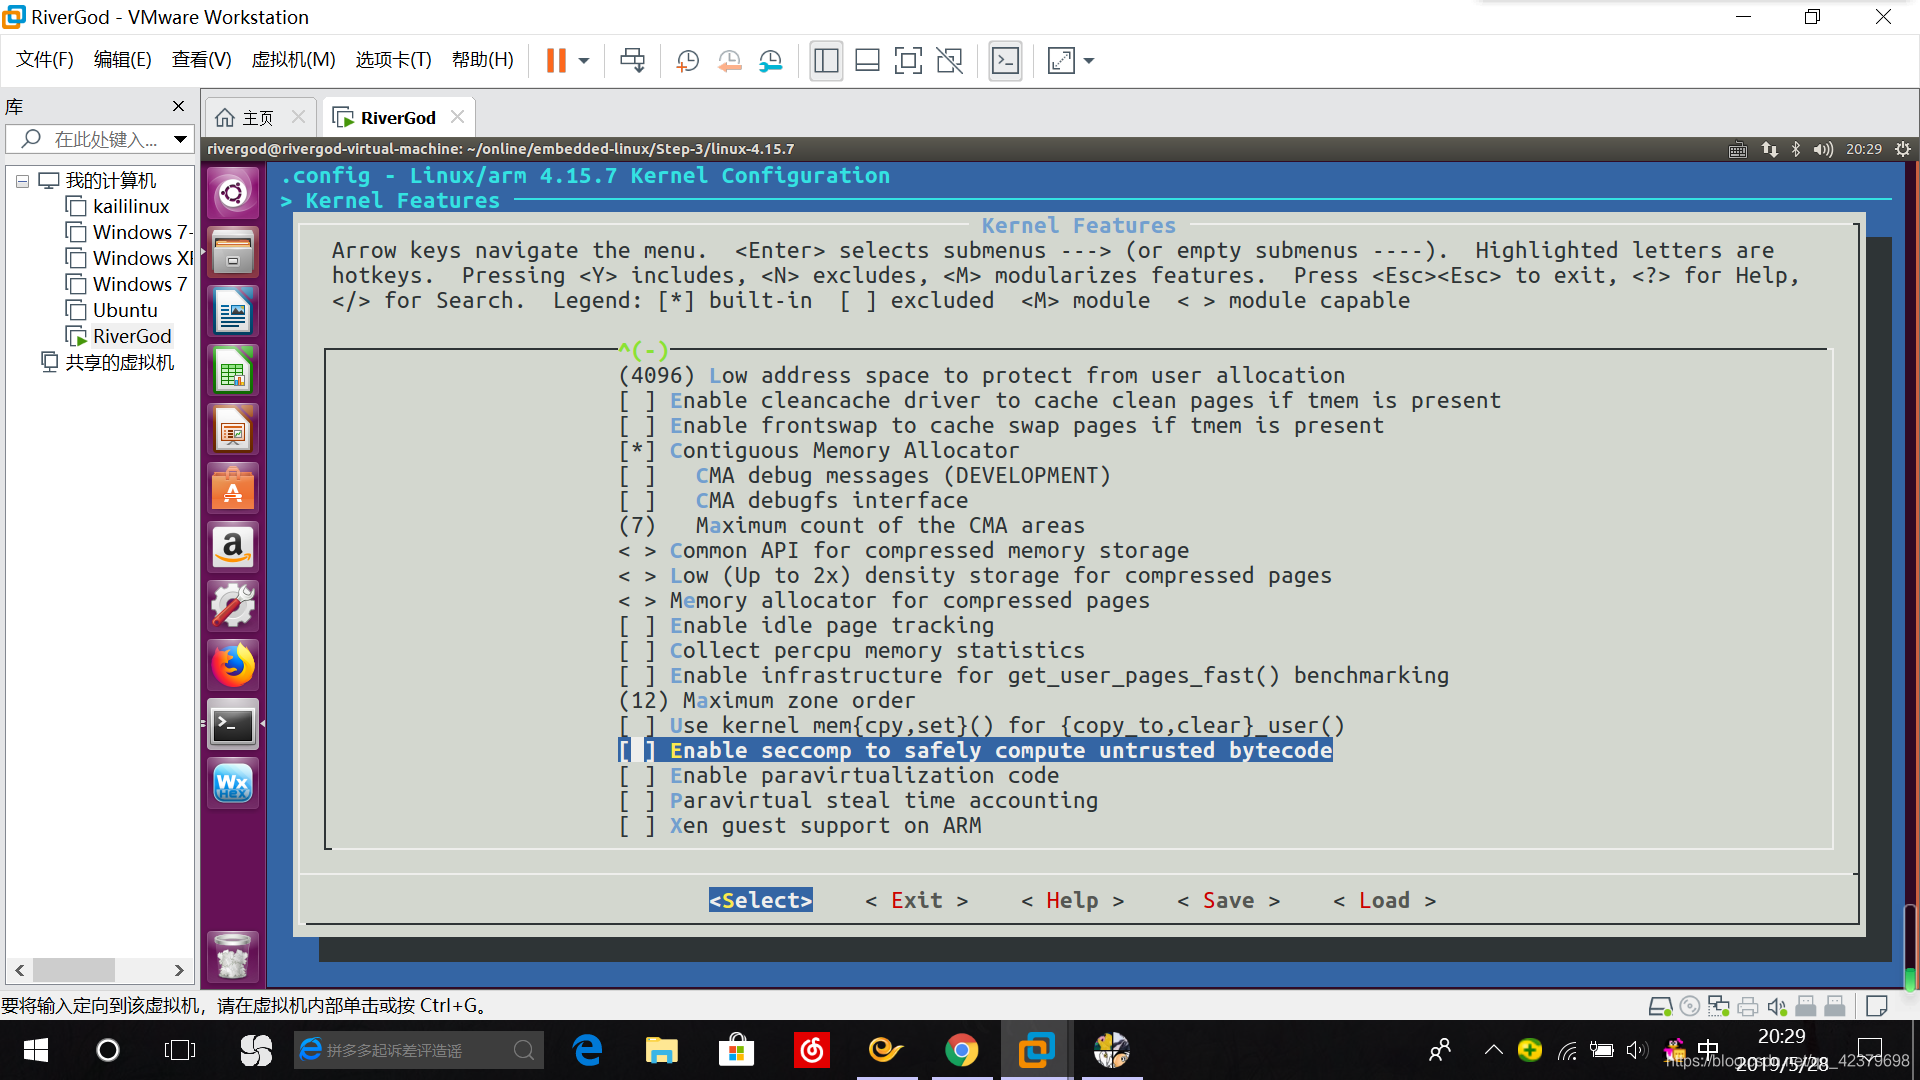This screenshot has width=1920, height=1080.
Task: Take a snapshot of this VM
Action: (x=688, y=61)
